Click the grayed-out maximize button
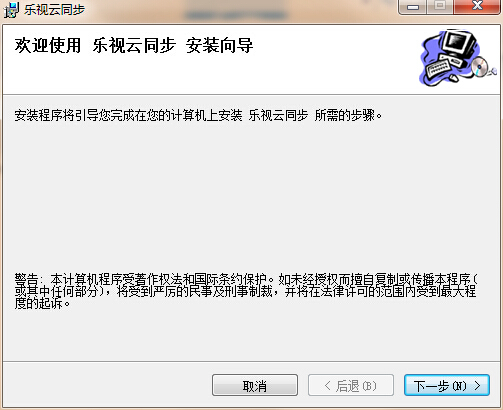503x410 pixels. pyautogui.click(x=440, y=7)
